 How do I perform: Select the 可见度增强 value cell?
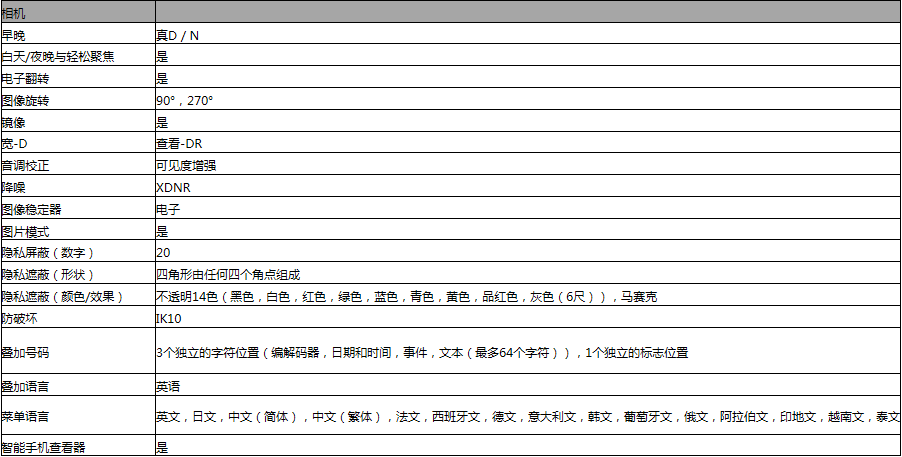click(x=187, y=165)
